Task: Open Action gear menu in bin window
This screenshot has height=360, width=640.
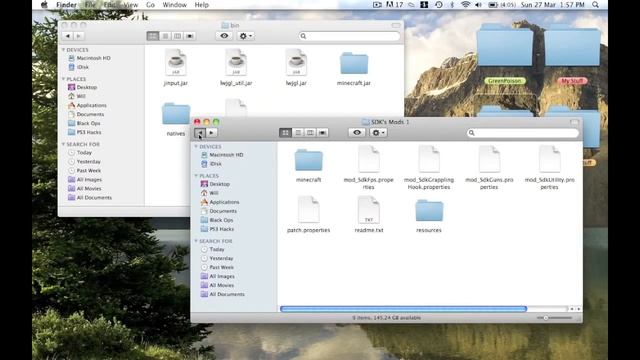Action: tap(245, 36)
